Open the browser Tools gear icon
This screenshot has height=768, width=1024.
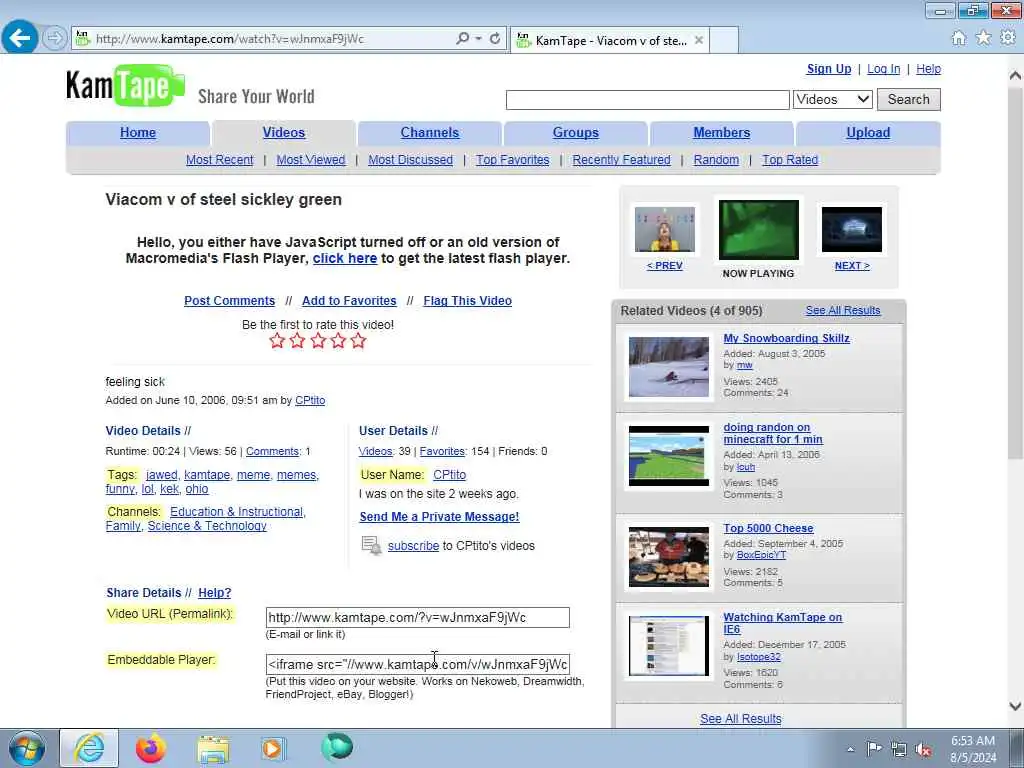tap(1008, 38)
